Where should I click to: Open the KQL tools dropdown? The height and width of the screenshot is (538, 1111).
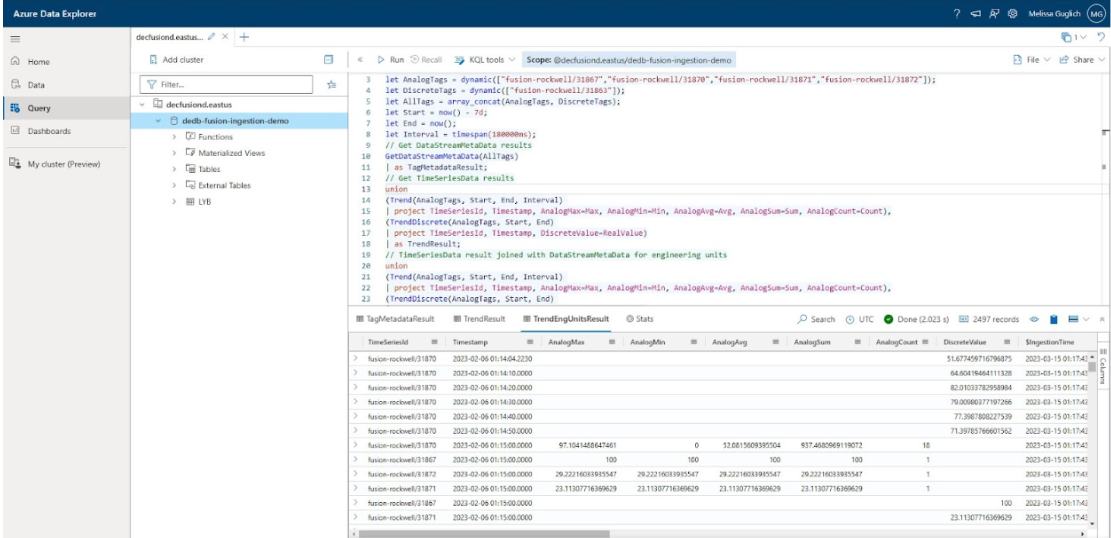(485, 60)
